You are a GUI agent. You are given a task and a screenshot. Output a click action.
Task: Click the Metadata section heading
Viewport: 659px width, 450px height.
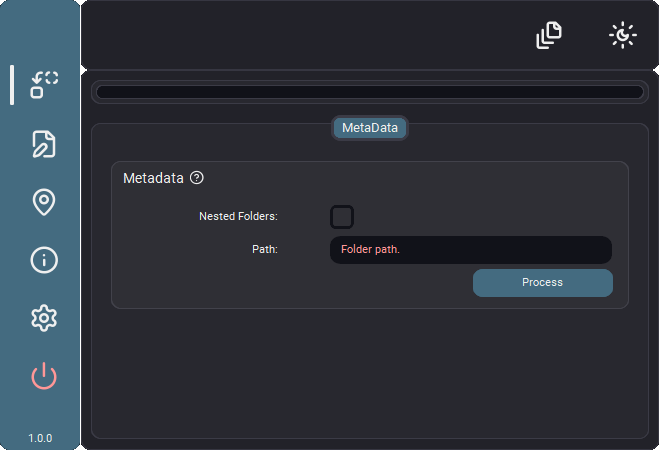(x=153, y=178)
